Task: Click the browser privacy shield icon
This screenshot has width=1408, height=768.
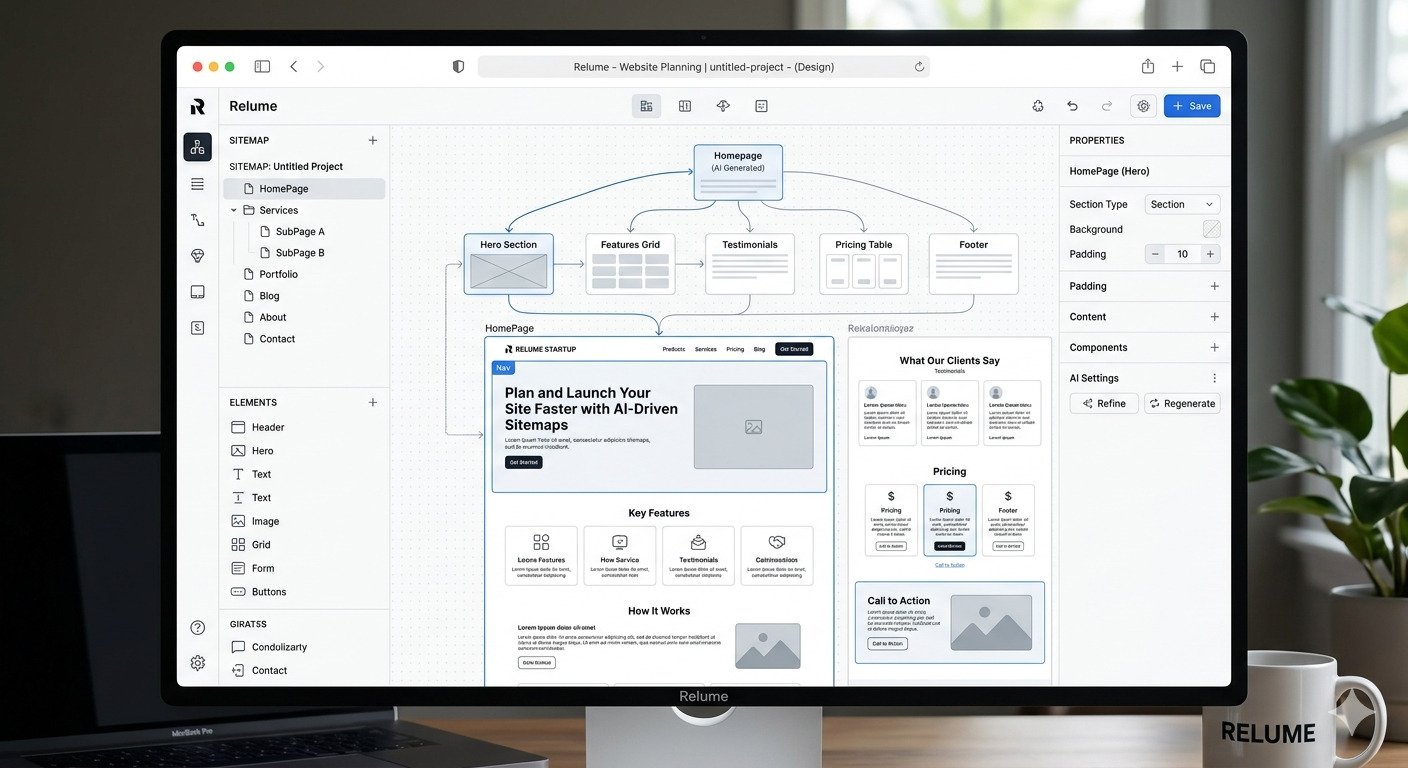Action: pyautogui.click(x=458, y=66)
